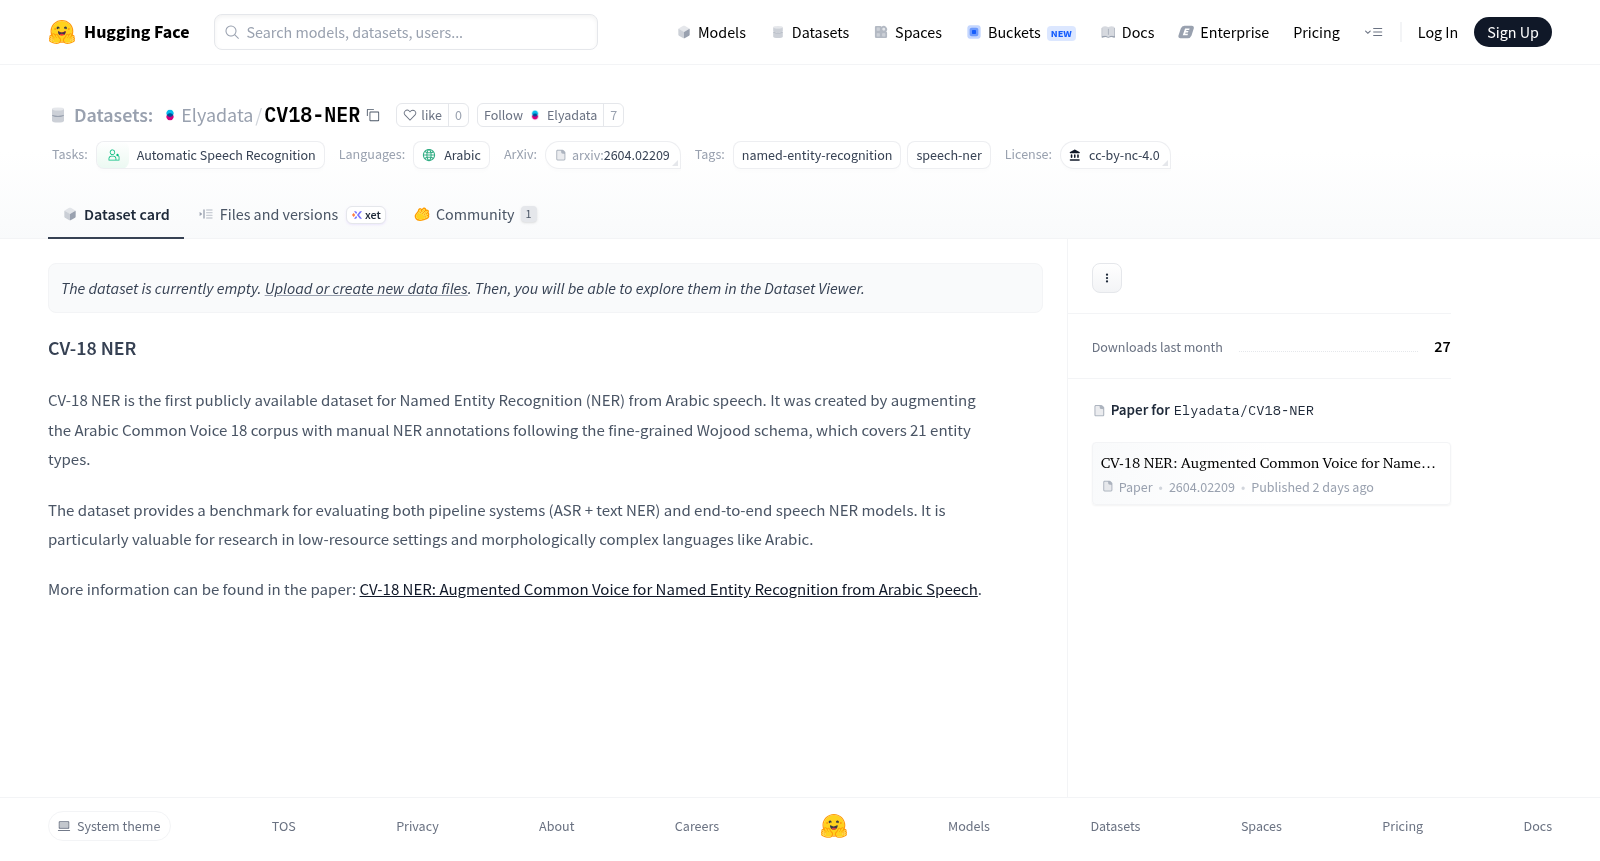Click the Downloads last month label

tap(1157, 347)
